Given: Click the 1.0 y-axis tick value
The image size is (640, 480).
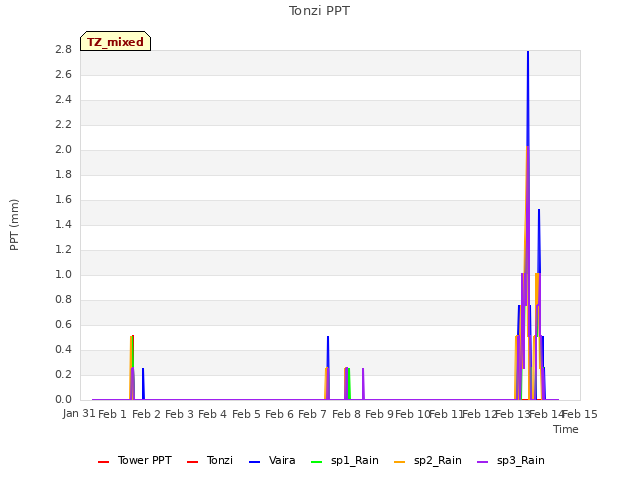Looking at the screenshot, I should tap(63, 275).
